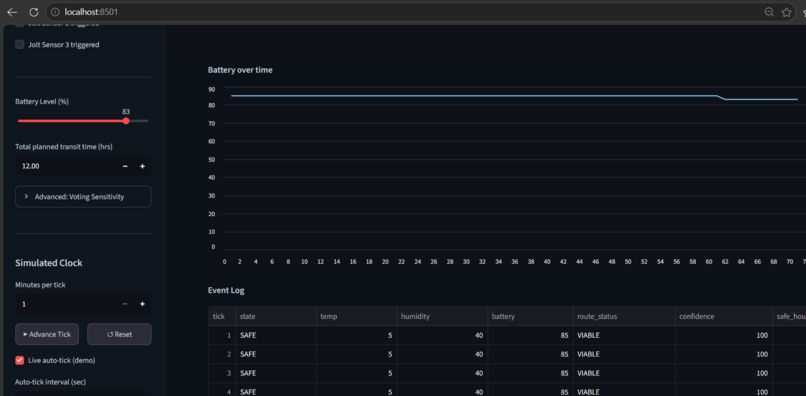Increase Minutes per tick with the plus button

(142, 304)
